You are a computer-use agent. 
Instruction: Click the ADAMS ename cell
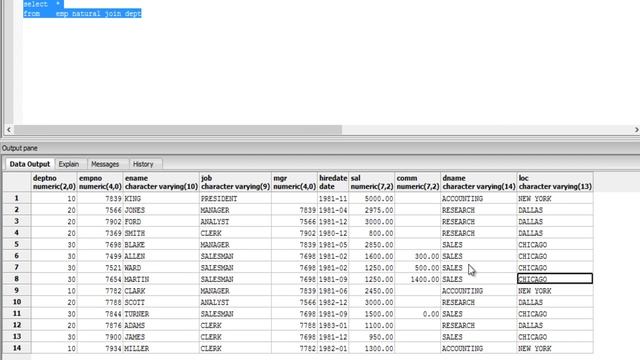161,325
